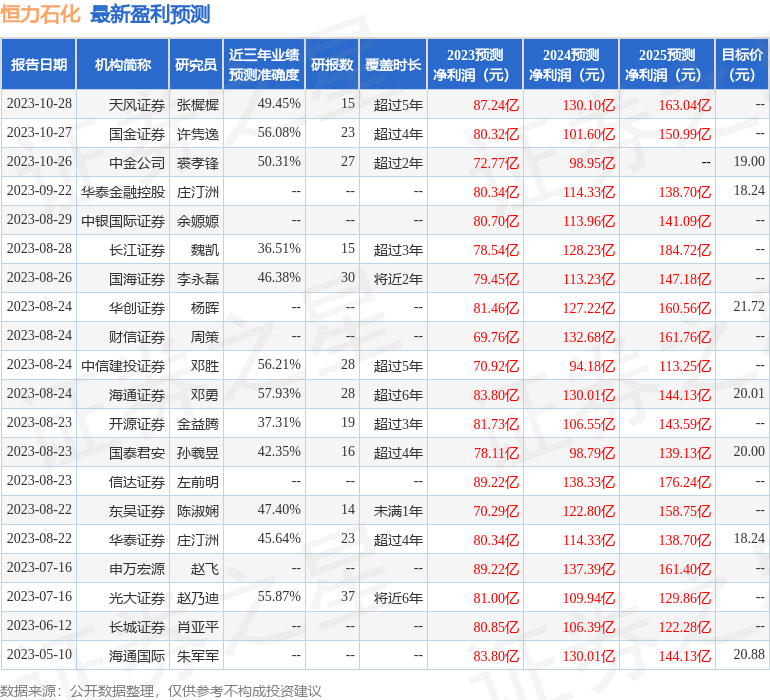This screenshot has height=700, width=770.
Task: Click 2023 profit forecast 69.76亿
Action: [x=496, y=336]
